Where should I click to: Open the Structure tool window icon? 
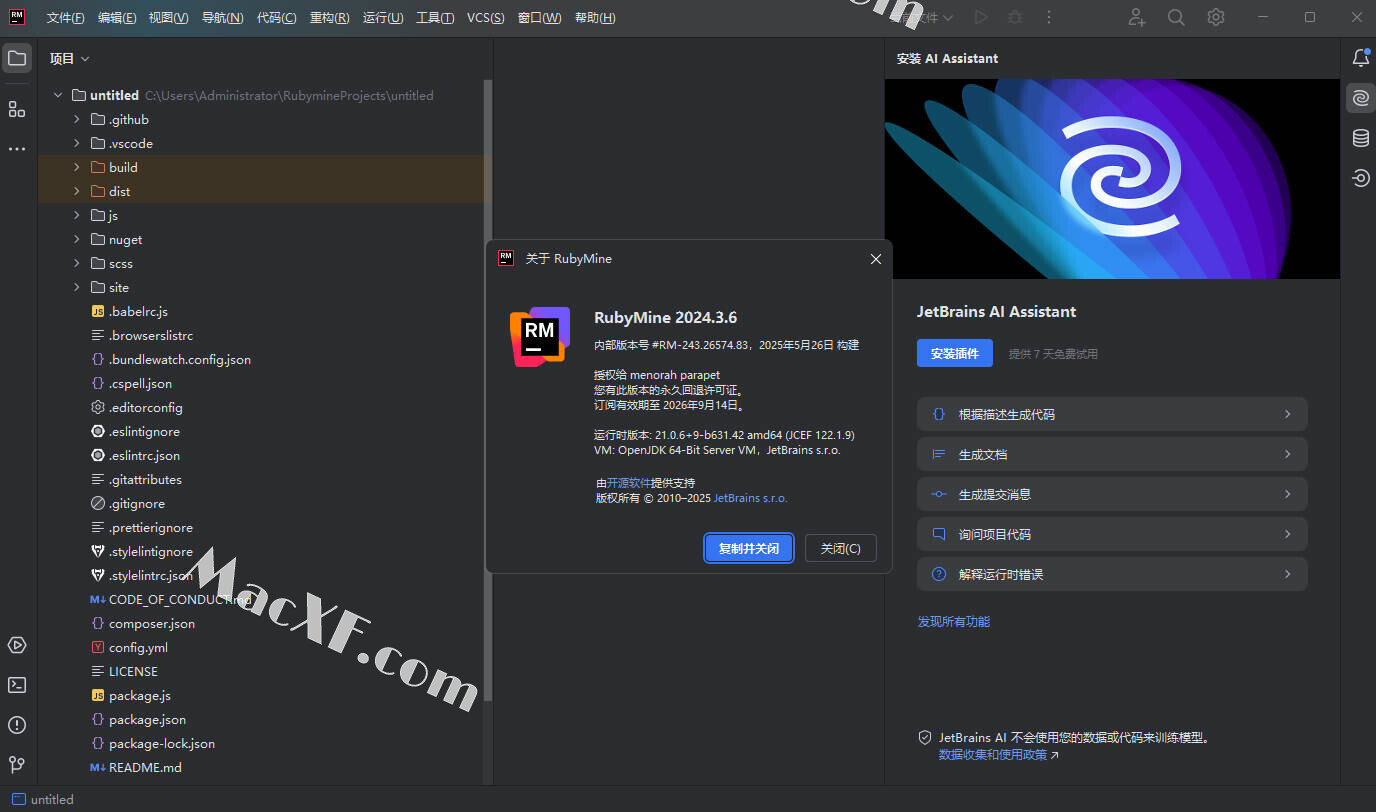[17, 109]
